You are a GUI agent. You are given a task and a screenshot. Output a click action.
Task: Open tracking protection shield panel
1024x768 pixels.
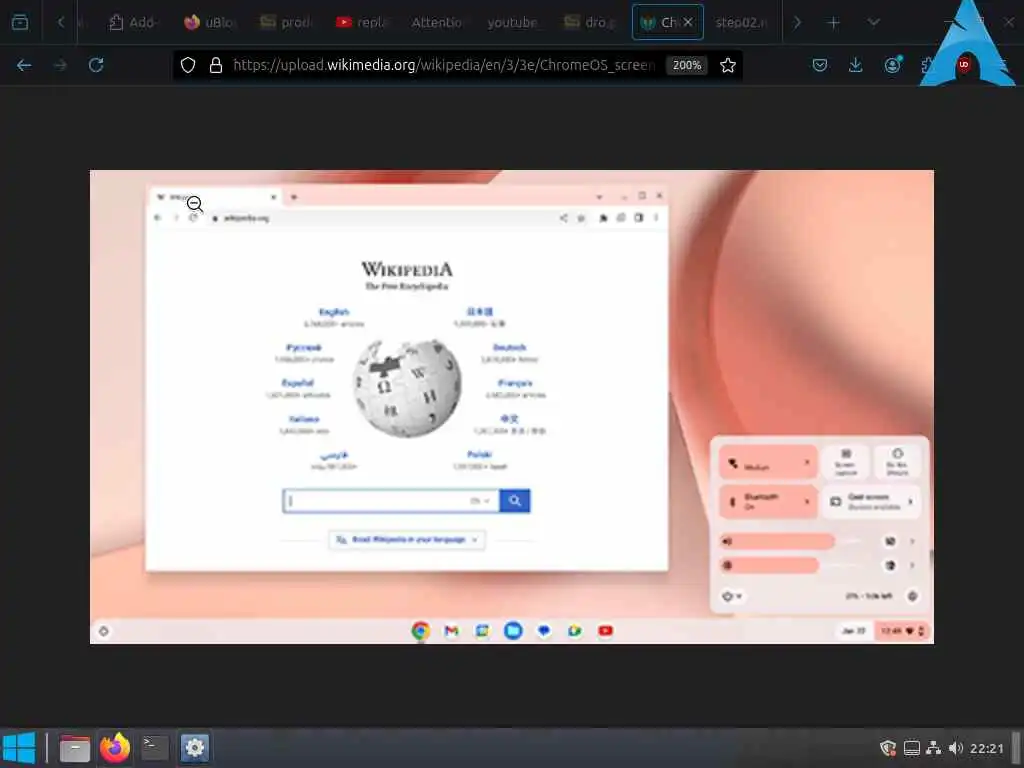188,65
